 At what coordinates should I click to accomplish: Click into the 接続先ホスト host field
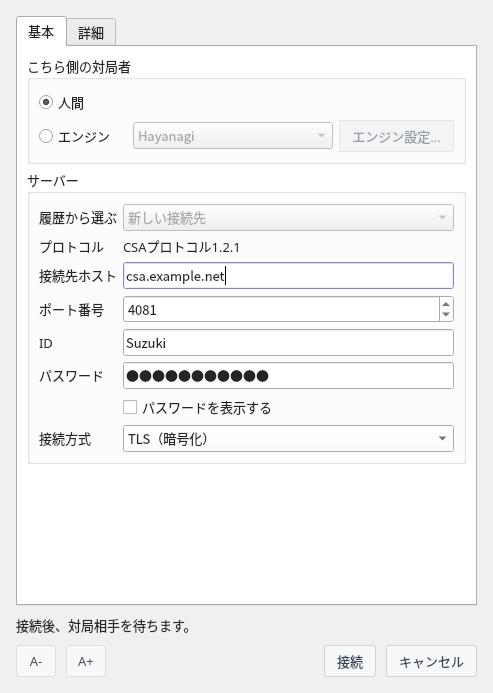pos(288,276)
